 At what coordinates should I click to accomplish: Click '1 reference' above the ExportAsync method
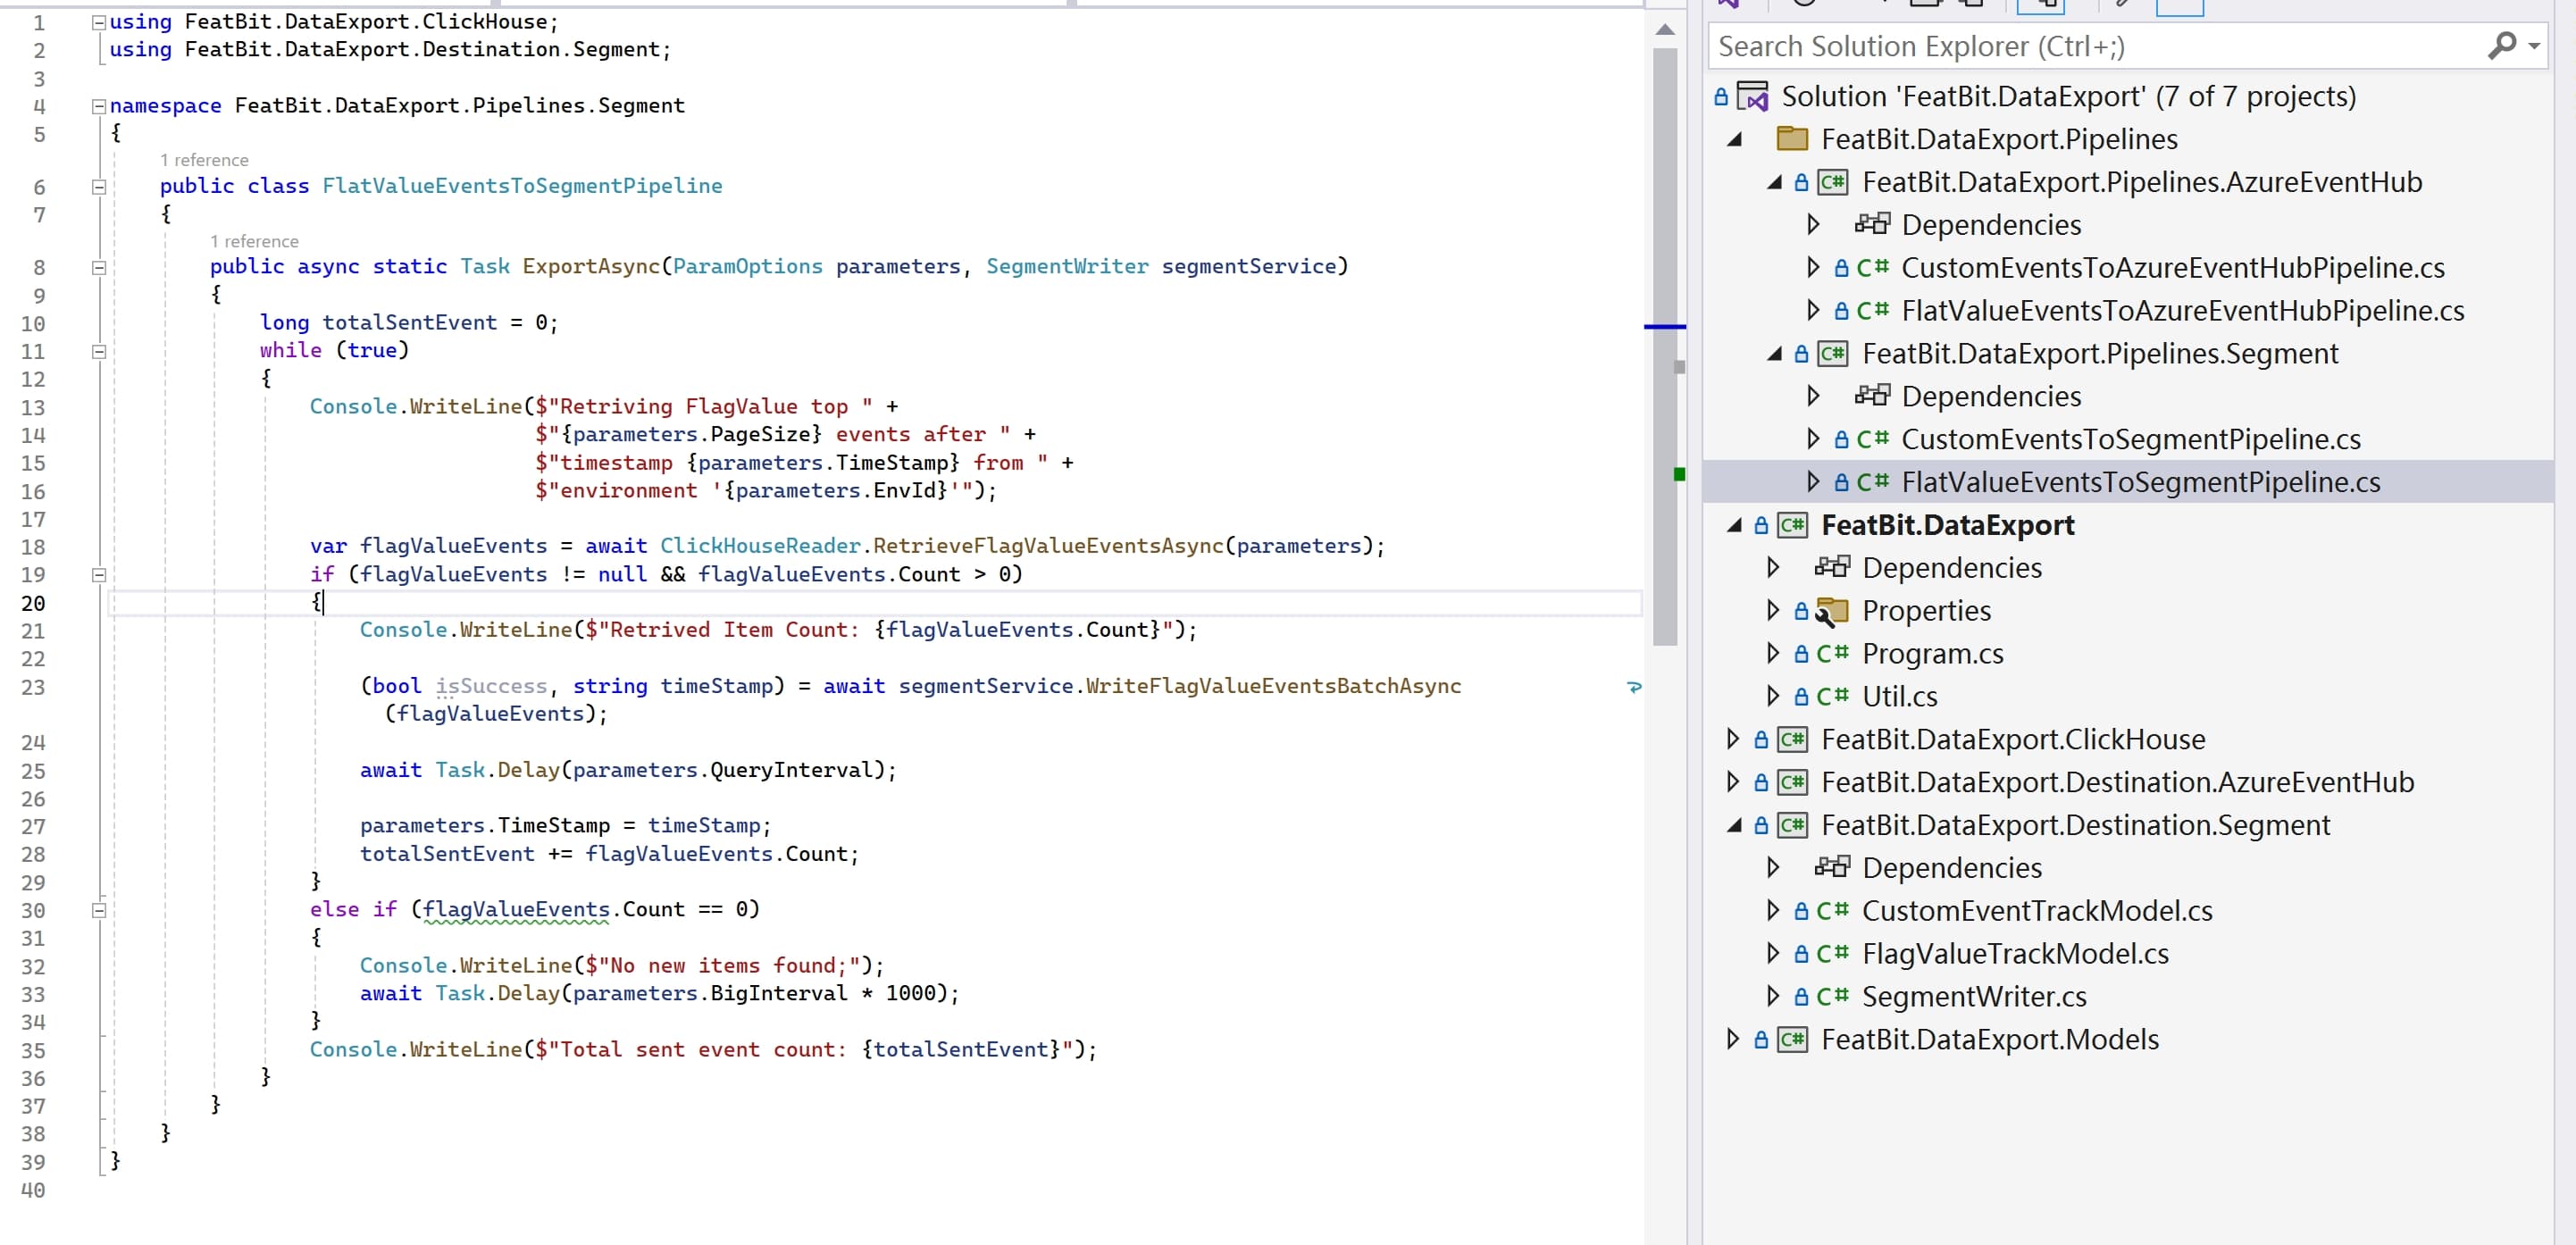tap(254, 241)
